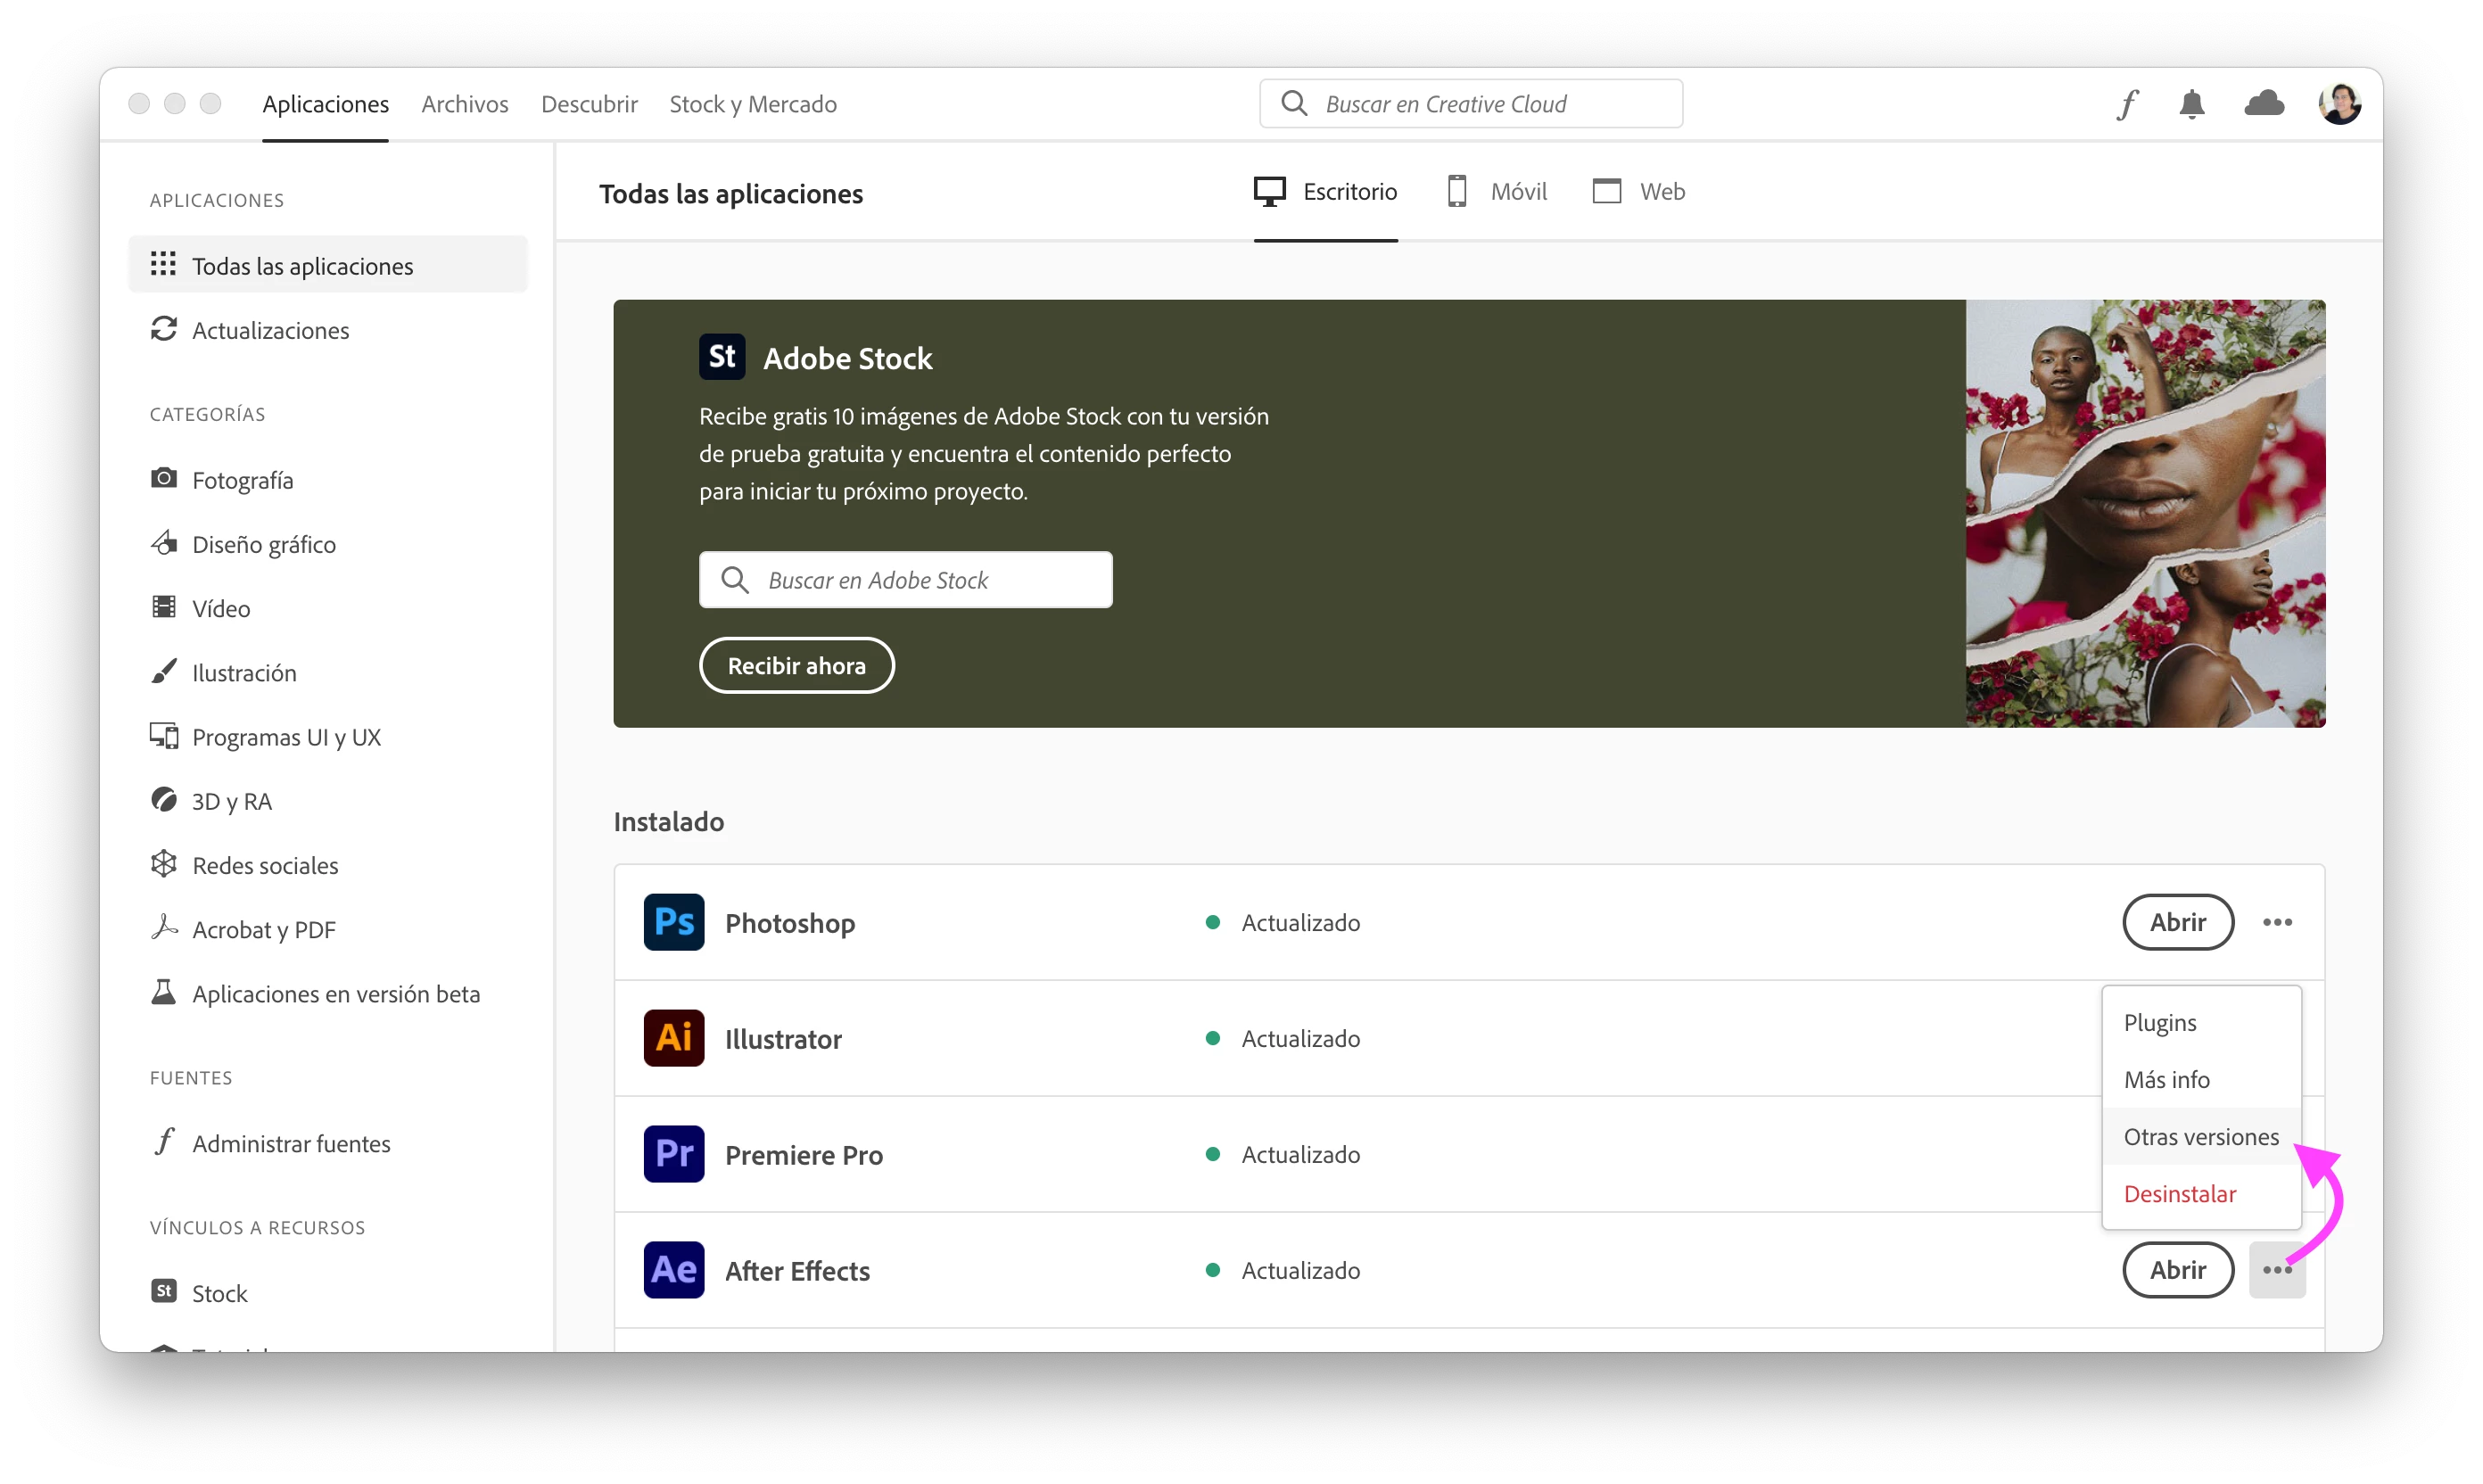Click the Premiere Pro app icon
The height and width of the screenshot is (1484, 2483).
(x=673, y=1154)
